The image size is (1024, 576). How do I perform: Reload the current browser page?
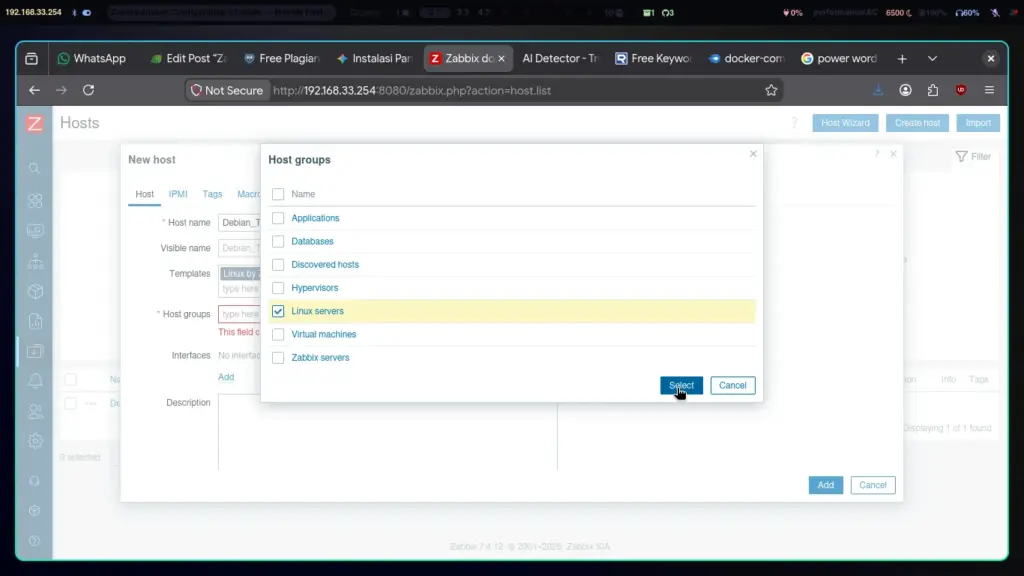click(88, 90)
